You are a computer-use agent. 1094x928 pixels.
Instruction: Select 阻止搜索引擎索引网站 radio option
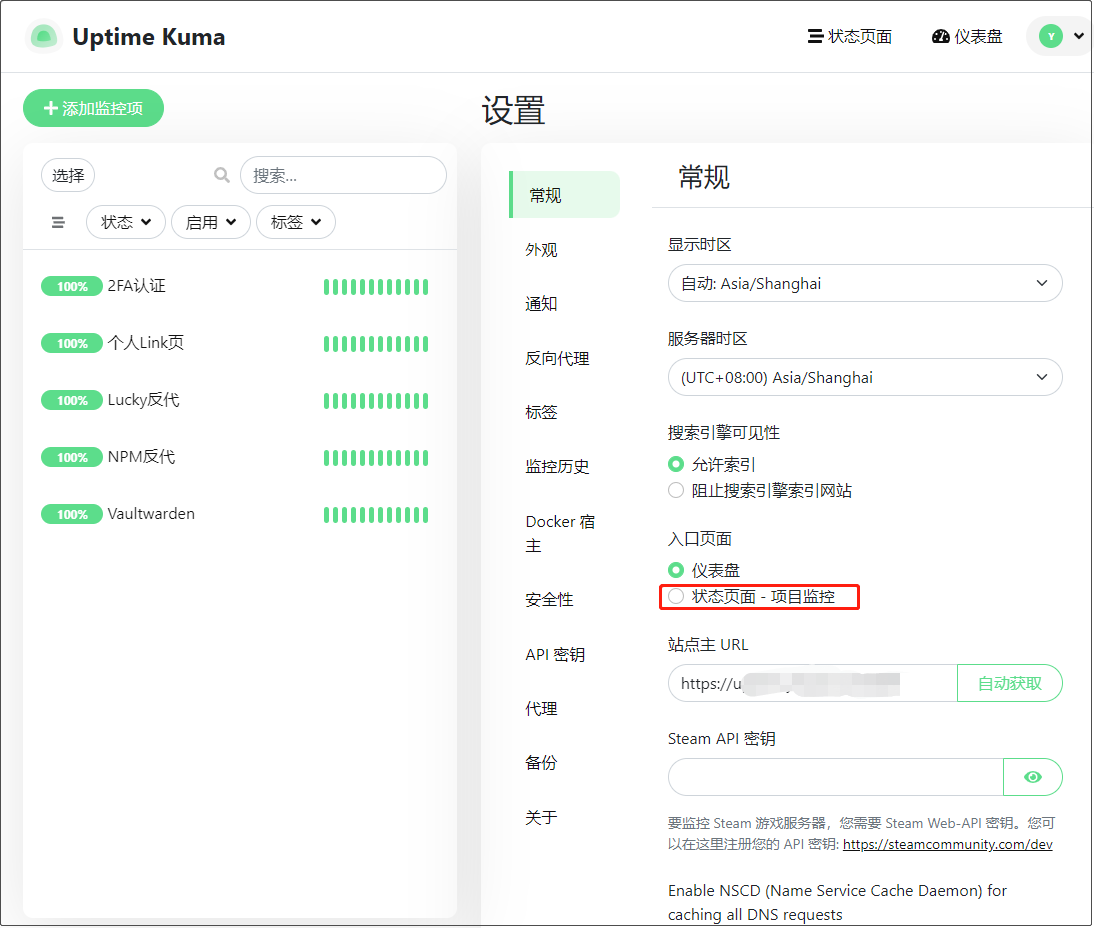click(676, 491)
